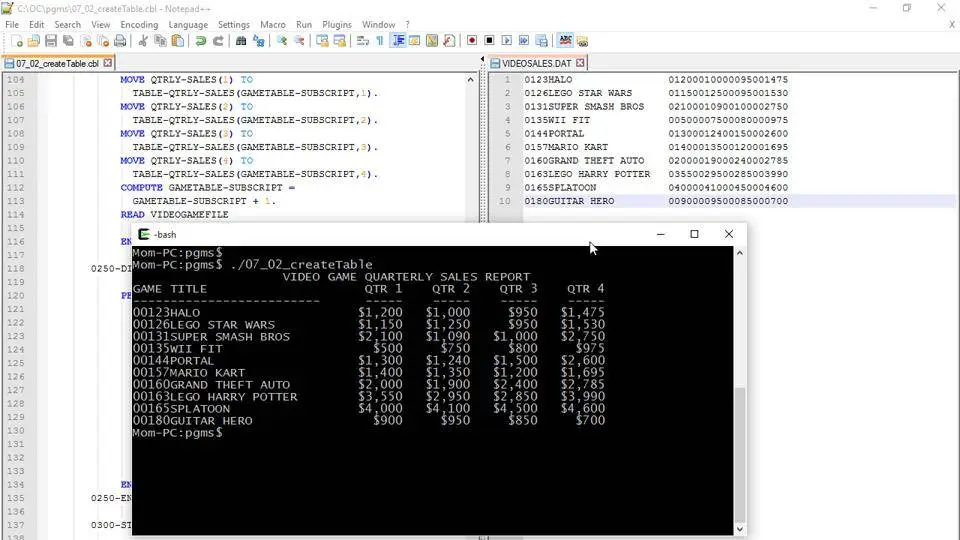Image resolution: width=960 pixels, height=540 pixels.
Task: Toggle synchronized vertical scrolling icon
Action: pyautogui.click(x=322, y=41)
